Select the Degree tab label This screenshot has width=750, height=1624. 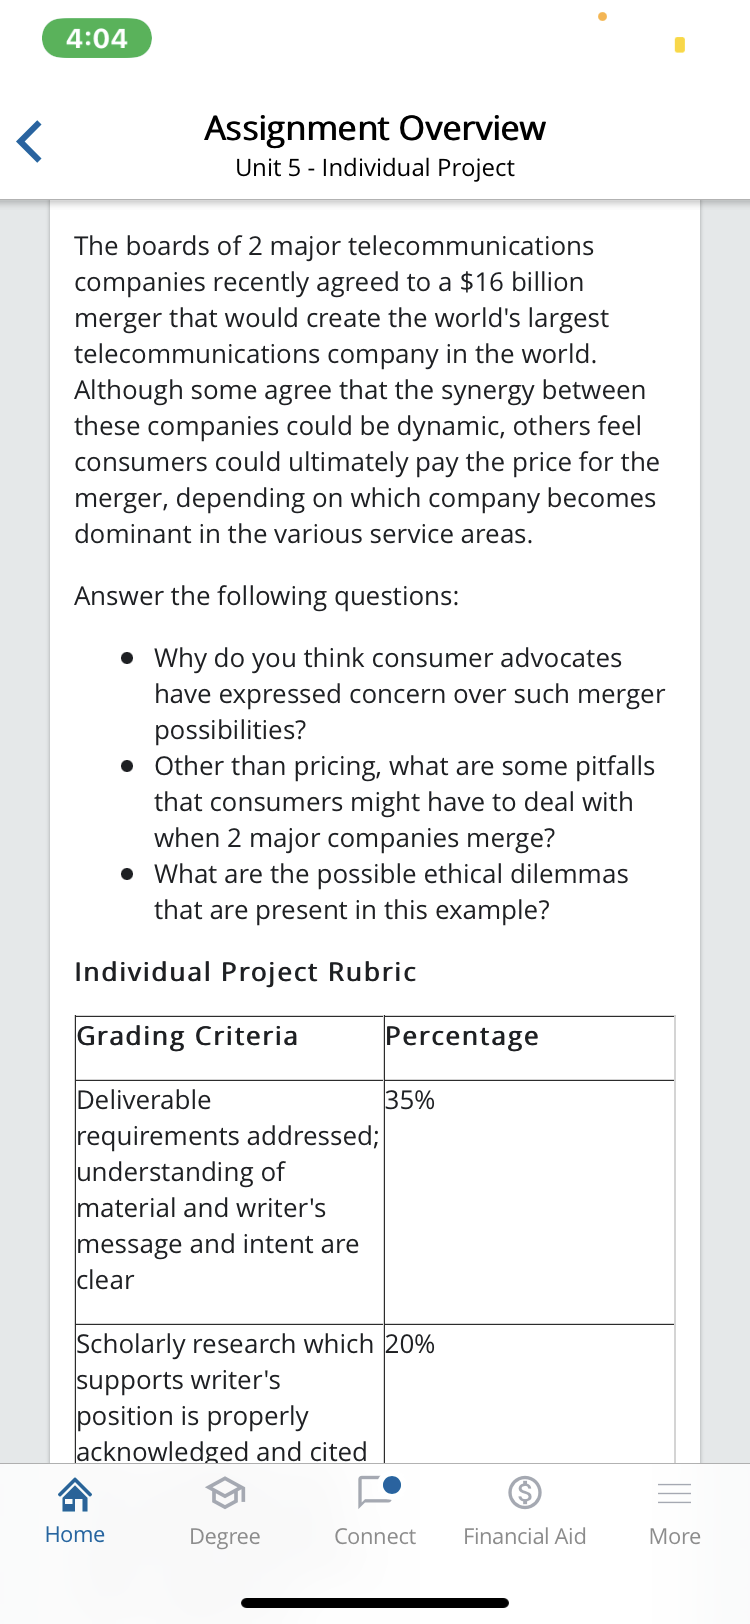tap(225, 1536)
